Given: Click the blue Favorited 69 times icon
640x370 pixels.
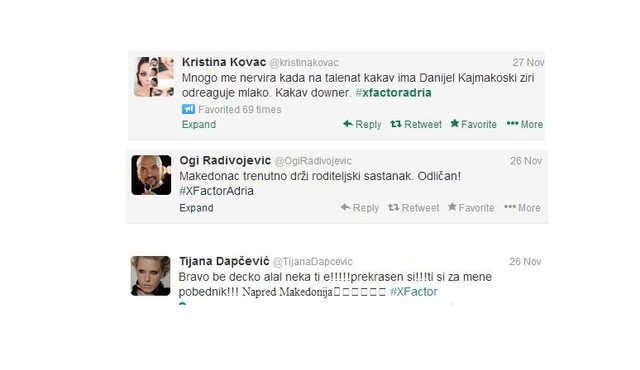Looking at the screenshot, I should pyautogui.click(x=188, y=109).
